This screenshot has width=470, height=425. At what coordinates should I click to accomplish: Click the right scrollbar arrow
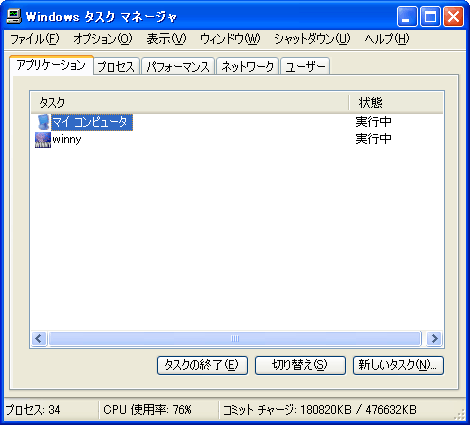click(x=434, y=339)
